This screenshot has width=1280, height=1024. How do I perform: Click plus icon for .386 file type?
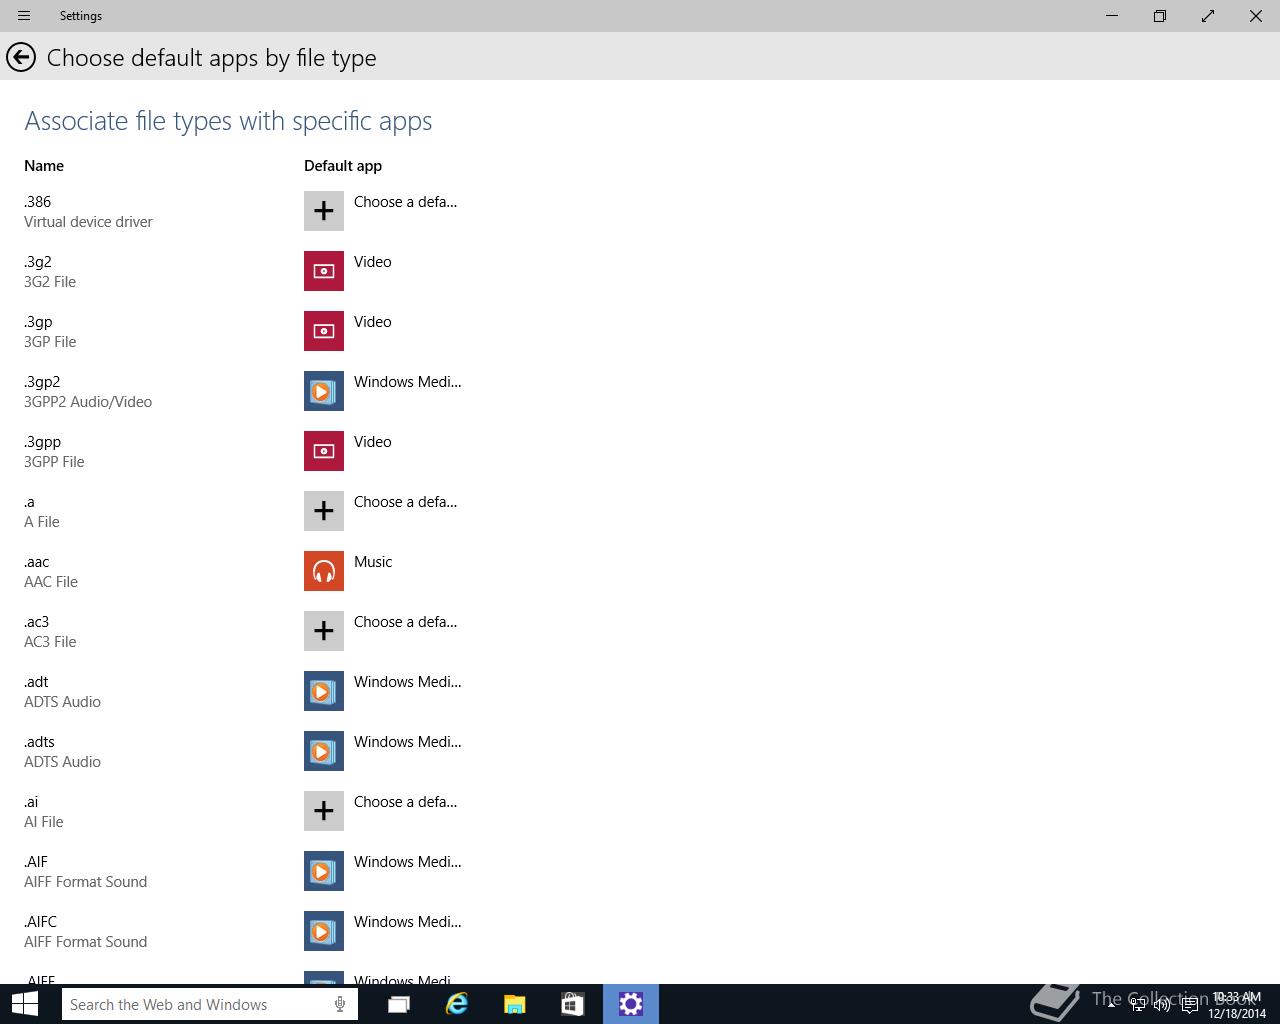click(324, 211)
